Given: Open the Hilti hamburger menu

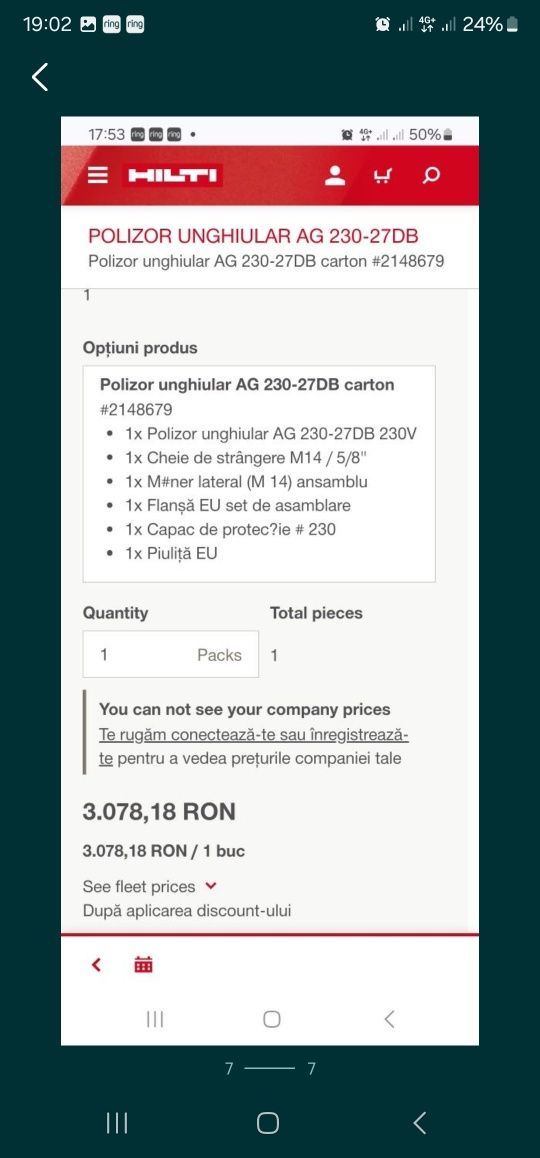Looking at the screenshot, I should (97, 175).
